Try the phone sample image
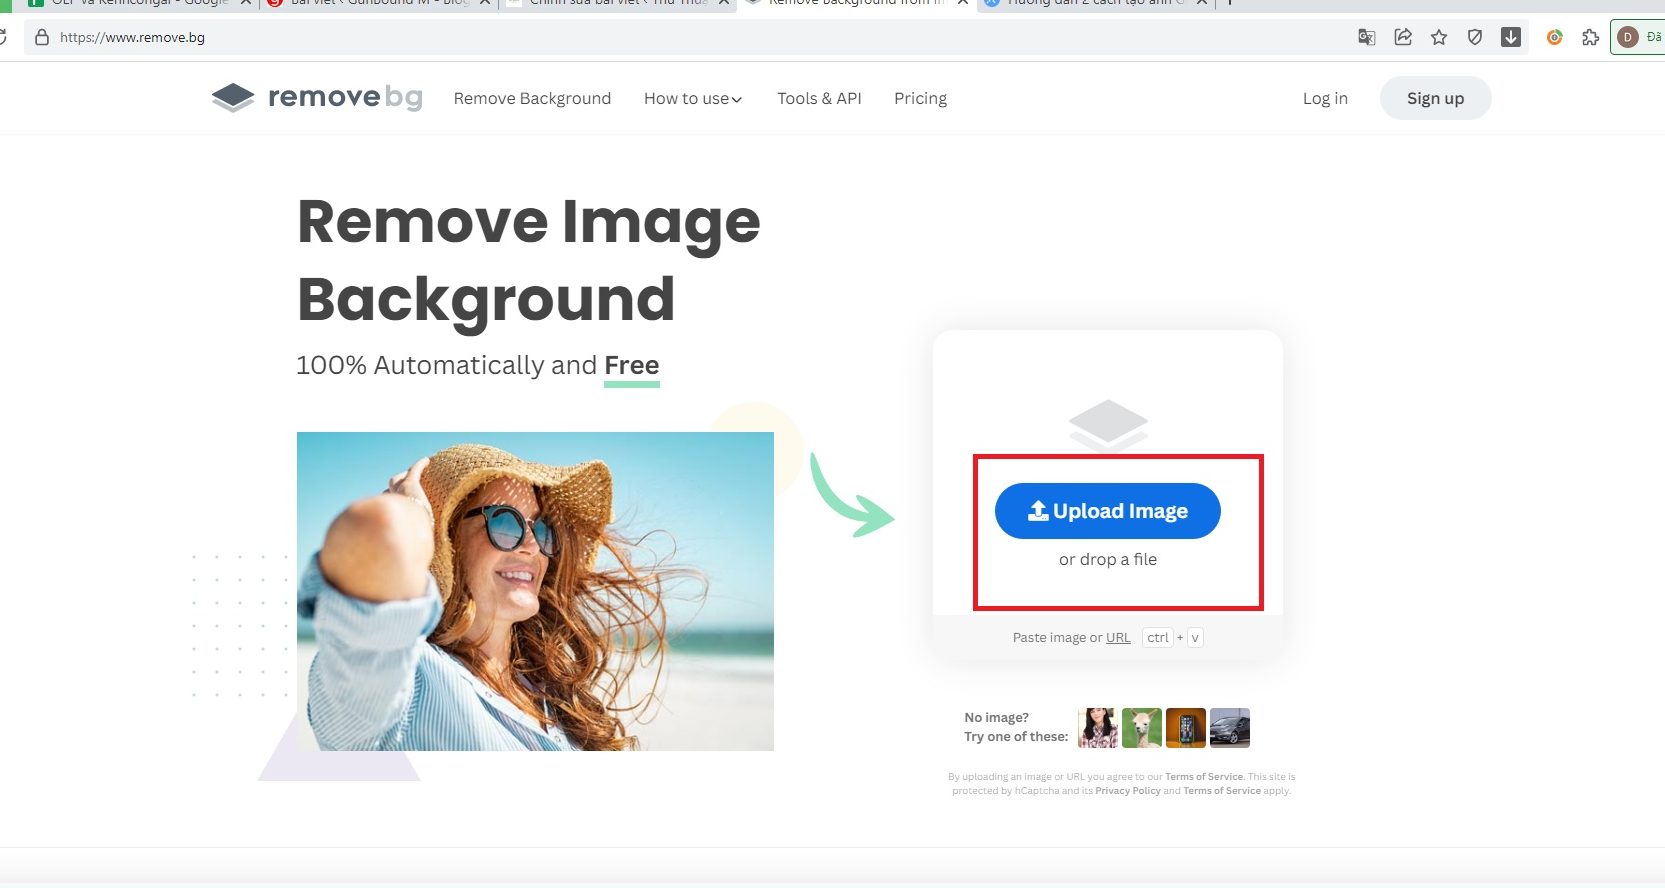Screen dimensions: 1665x888 [x=1185, y=728]
